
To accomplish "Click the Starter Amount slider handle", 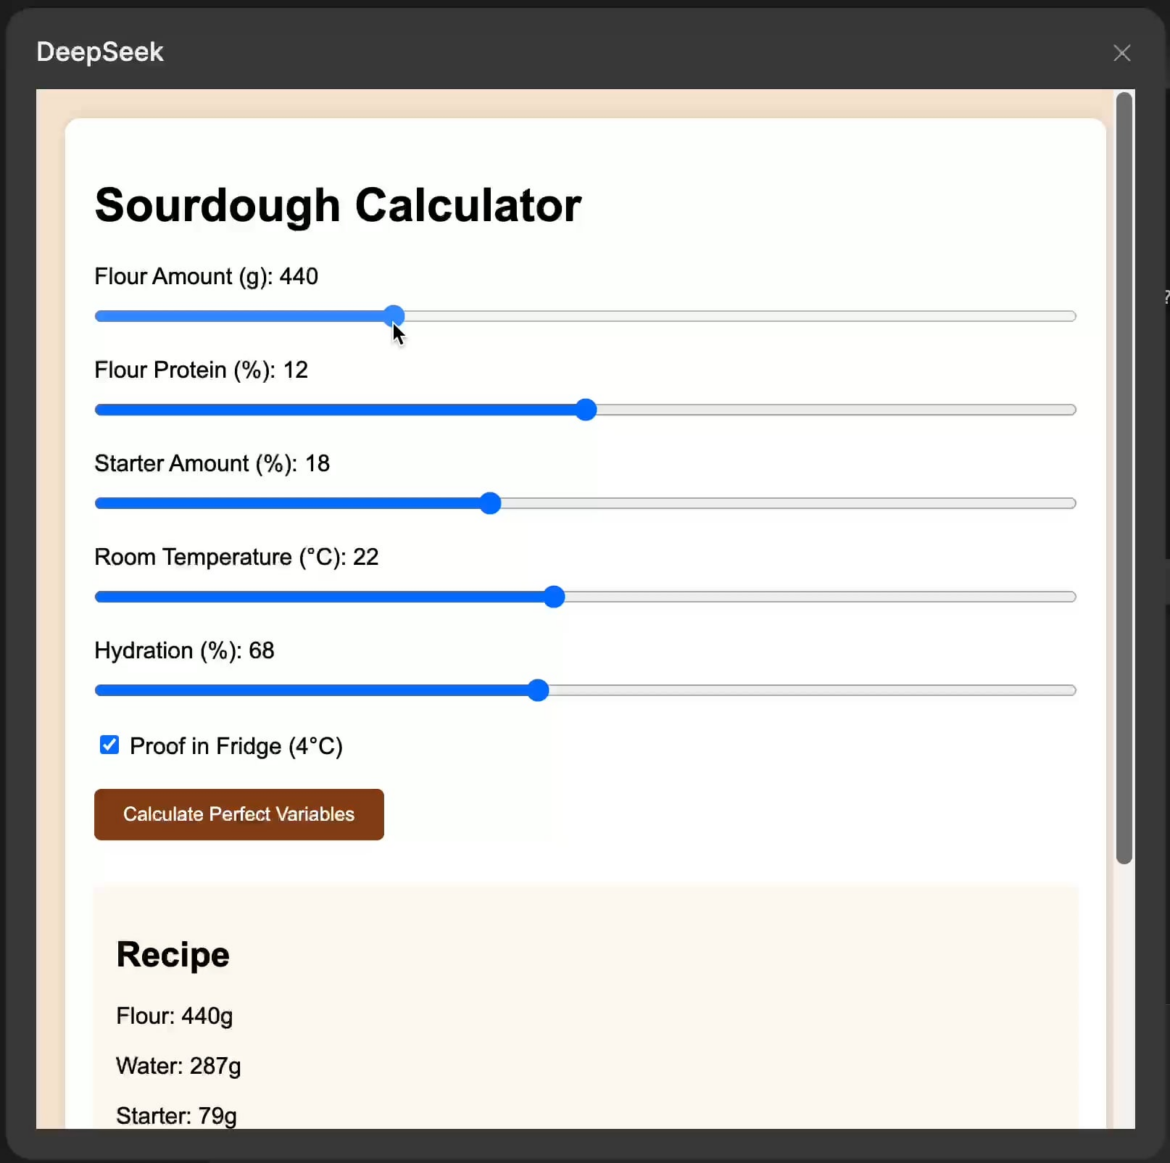I will pos(490,503).
